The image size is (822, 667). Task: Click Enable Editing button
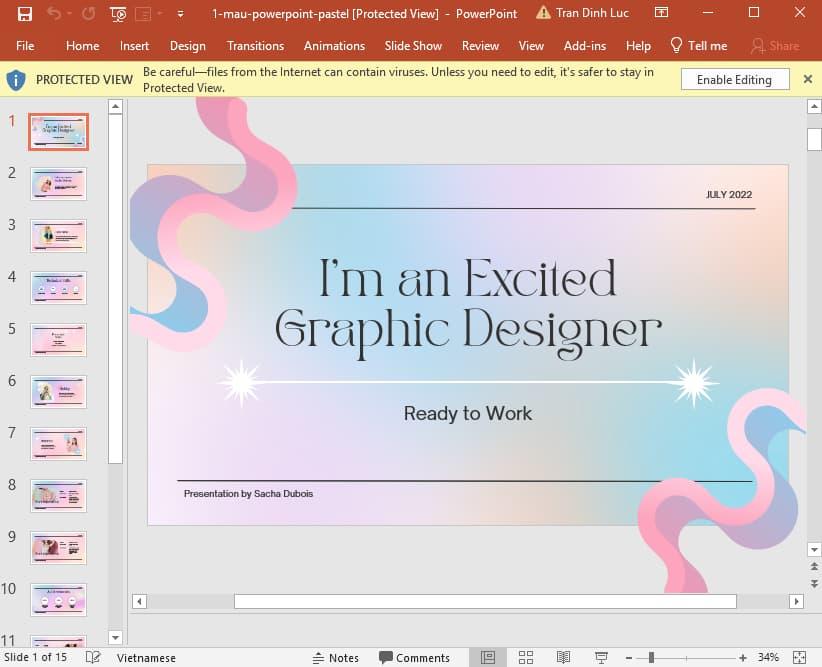click(734, 80)
